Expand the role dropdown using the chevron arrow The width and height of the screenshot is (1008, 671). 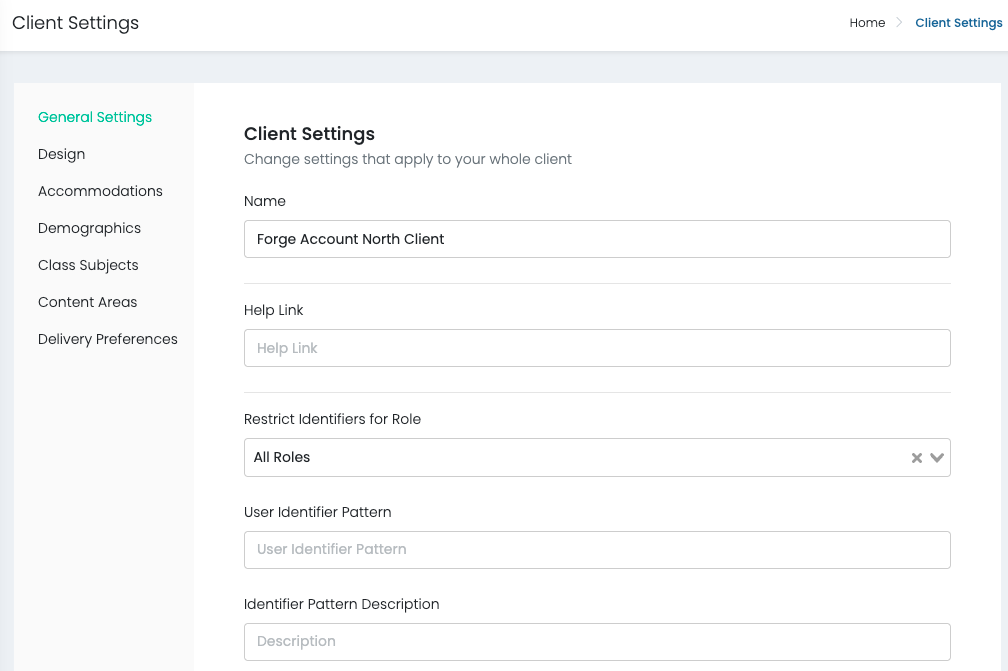point(937,458)
